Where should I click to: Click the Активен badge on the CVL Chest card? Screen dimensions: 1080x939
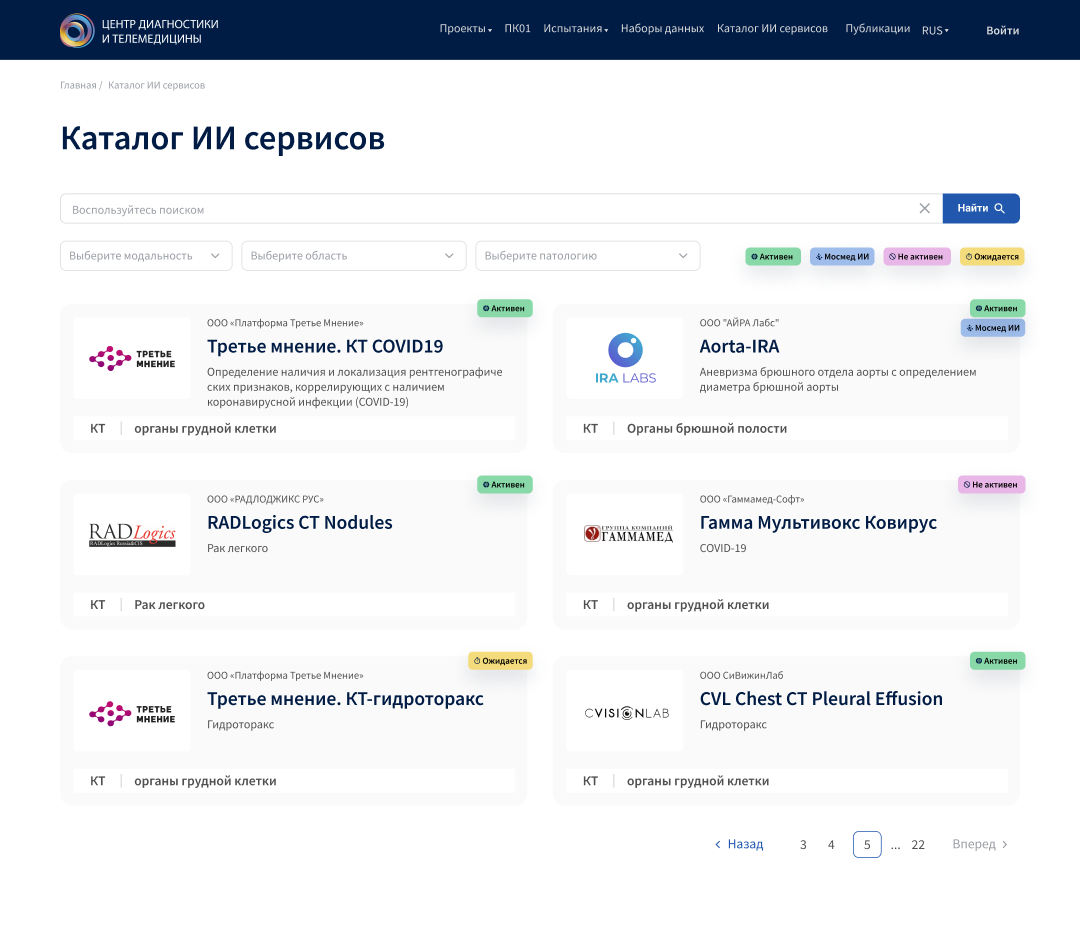click(x=997, y=661)
